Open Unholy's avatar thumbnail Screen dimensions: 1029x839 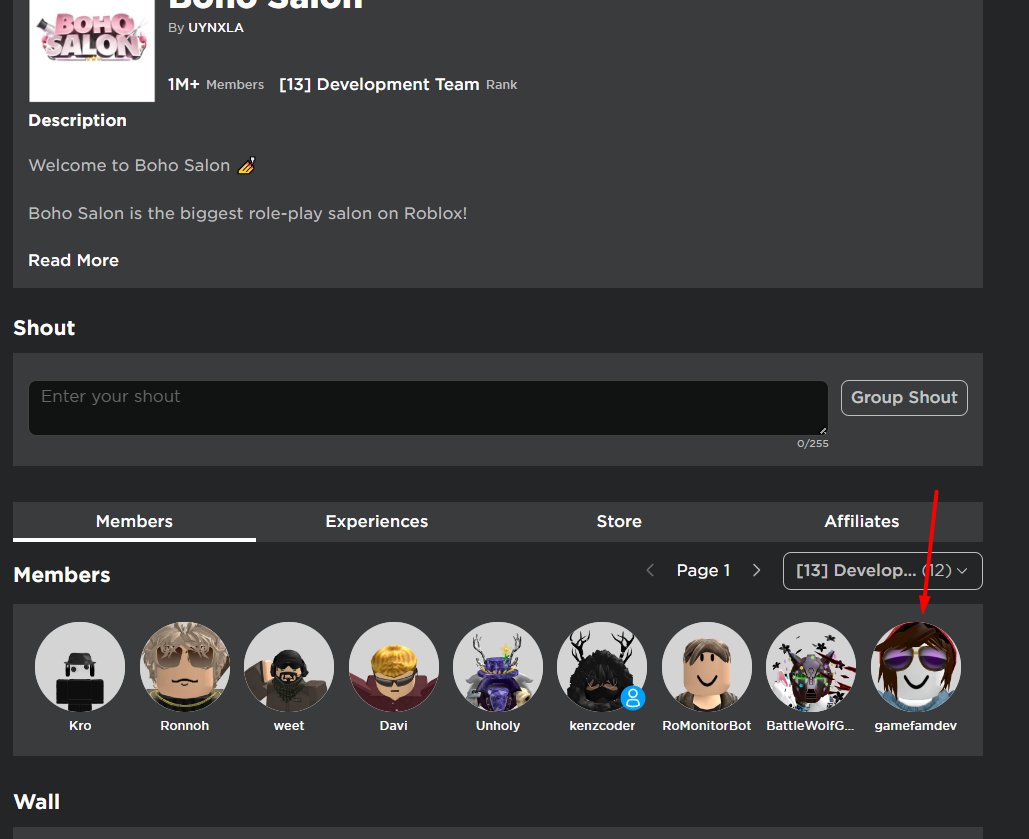[497, 667]
